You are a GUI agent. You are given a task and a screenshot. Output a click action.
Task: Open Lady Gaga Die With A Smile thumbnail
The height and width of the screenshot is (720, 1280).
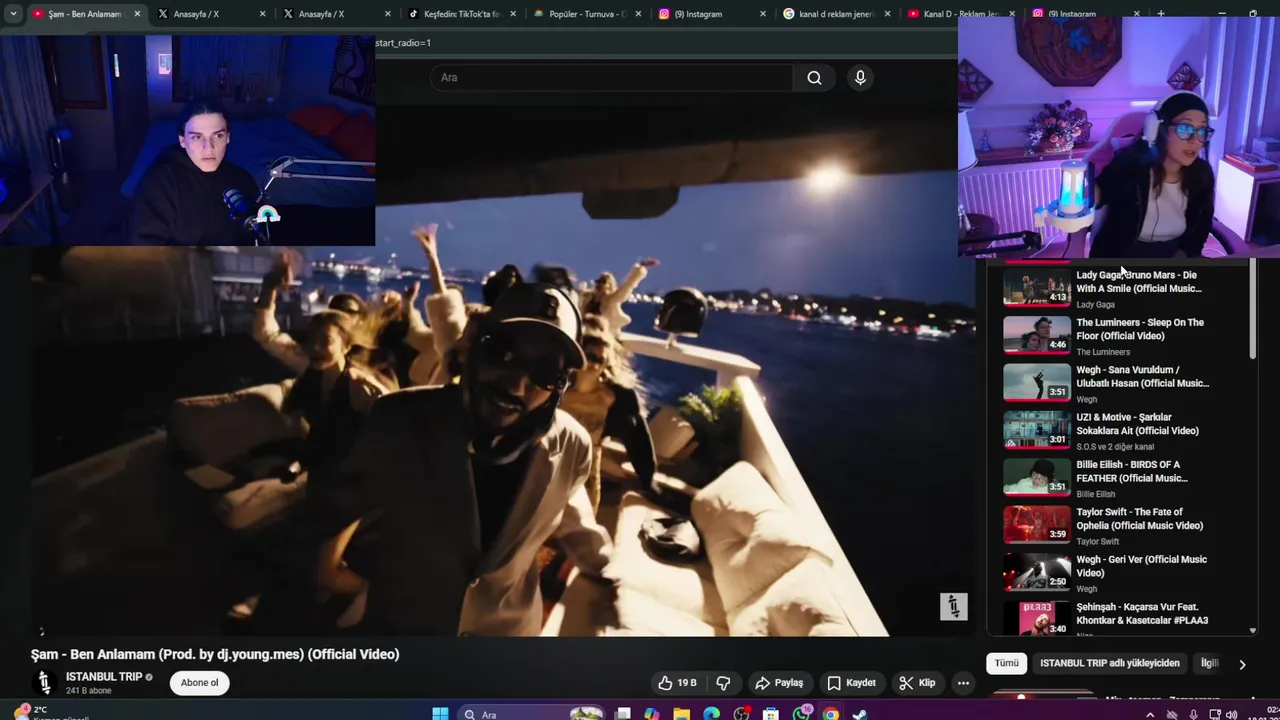tap(1037, 288)
